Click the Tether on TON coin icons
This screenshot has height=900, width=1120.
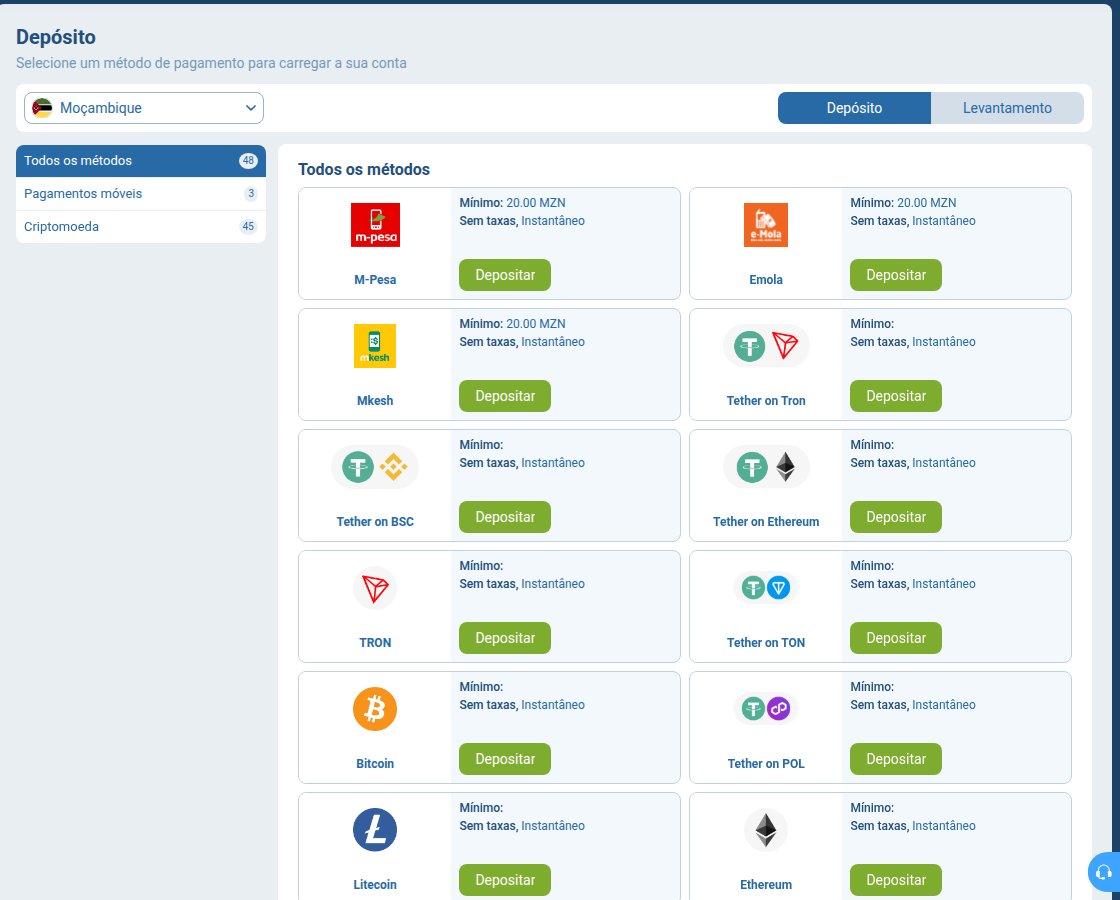pos(766,589)
